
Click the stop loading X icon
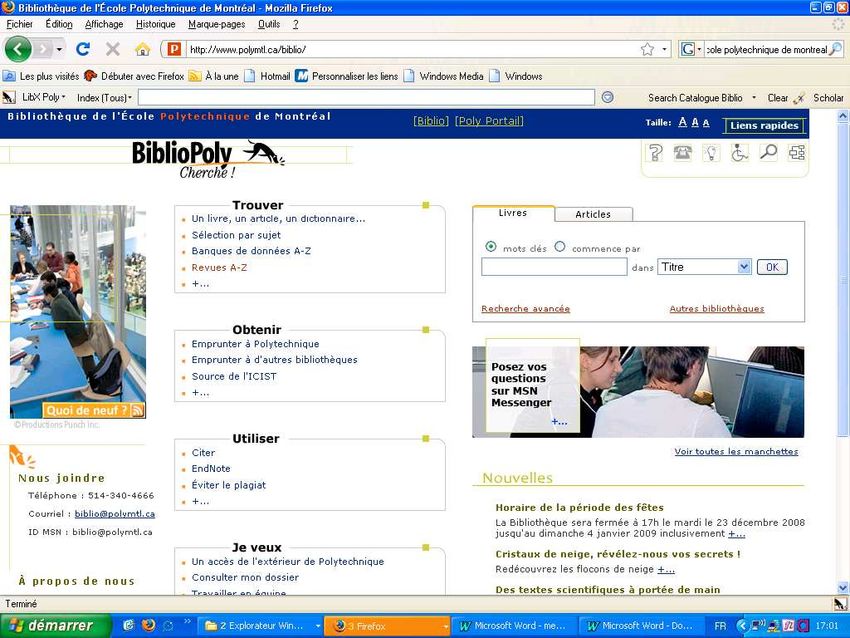pyautogui.click(x=113, y=49)
